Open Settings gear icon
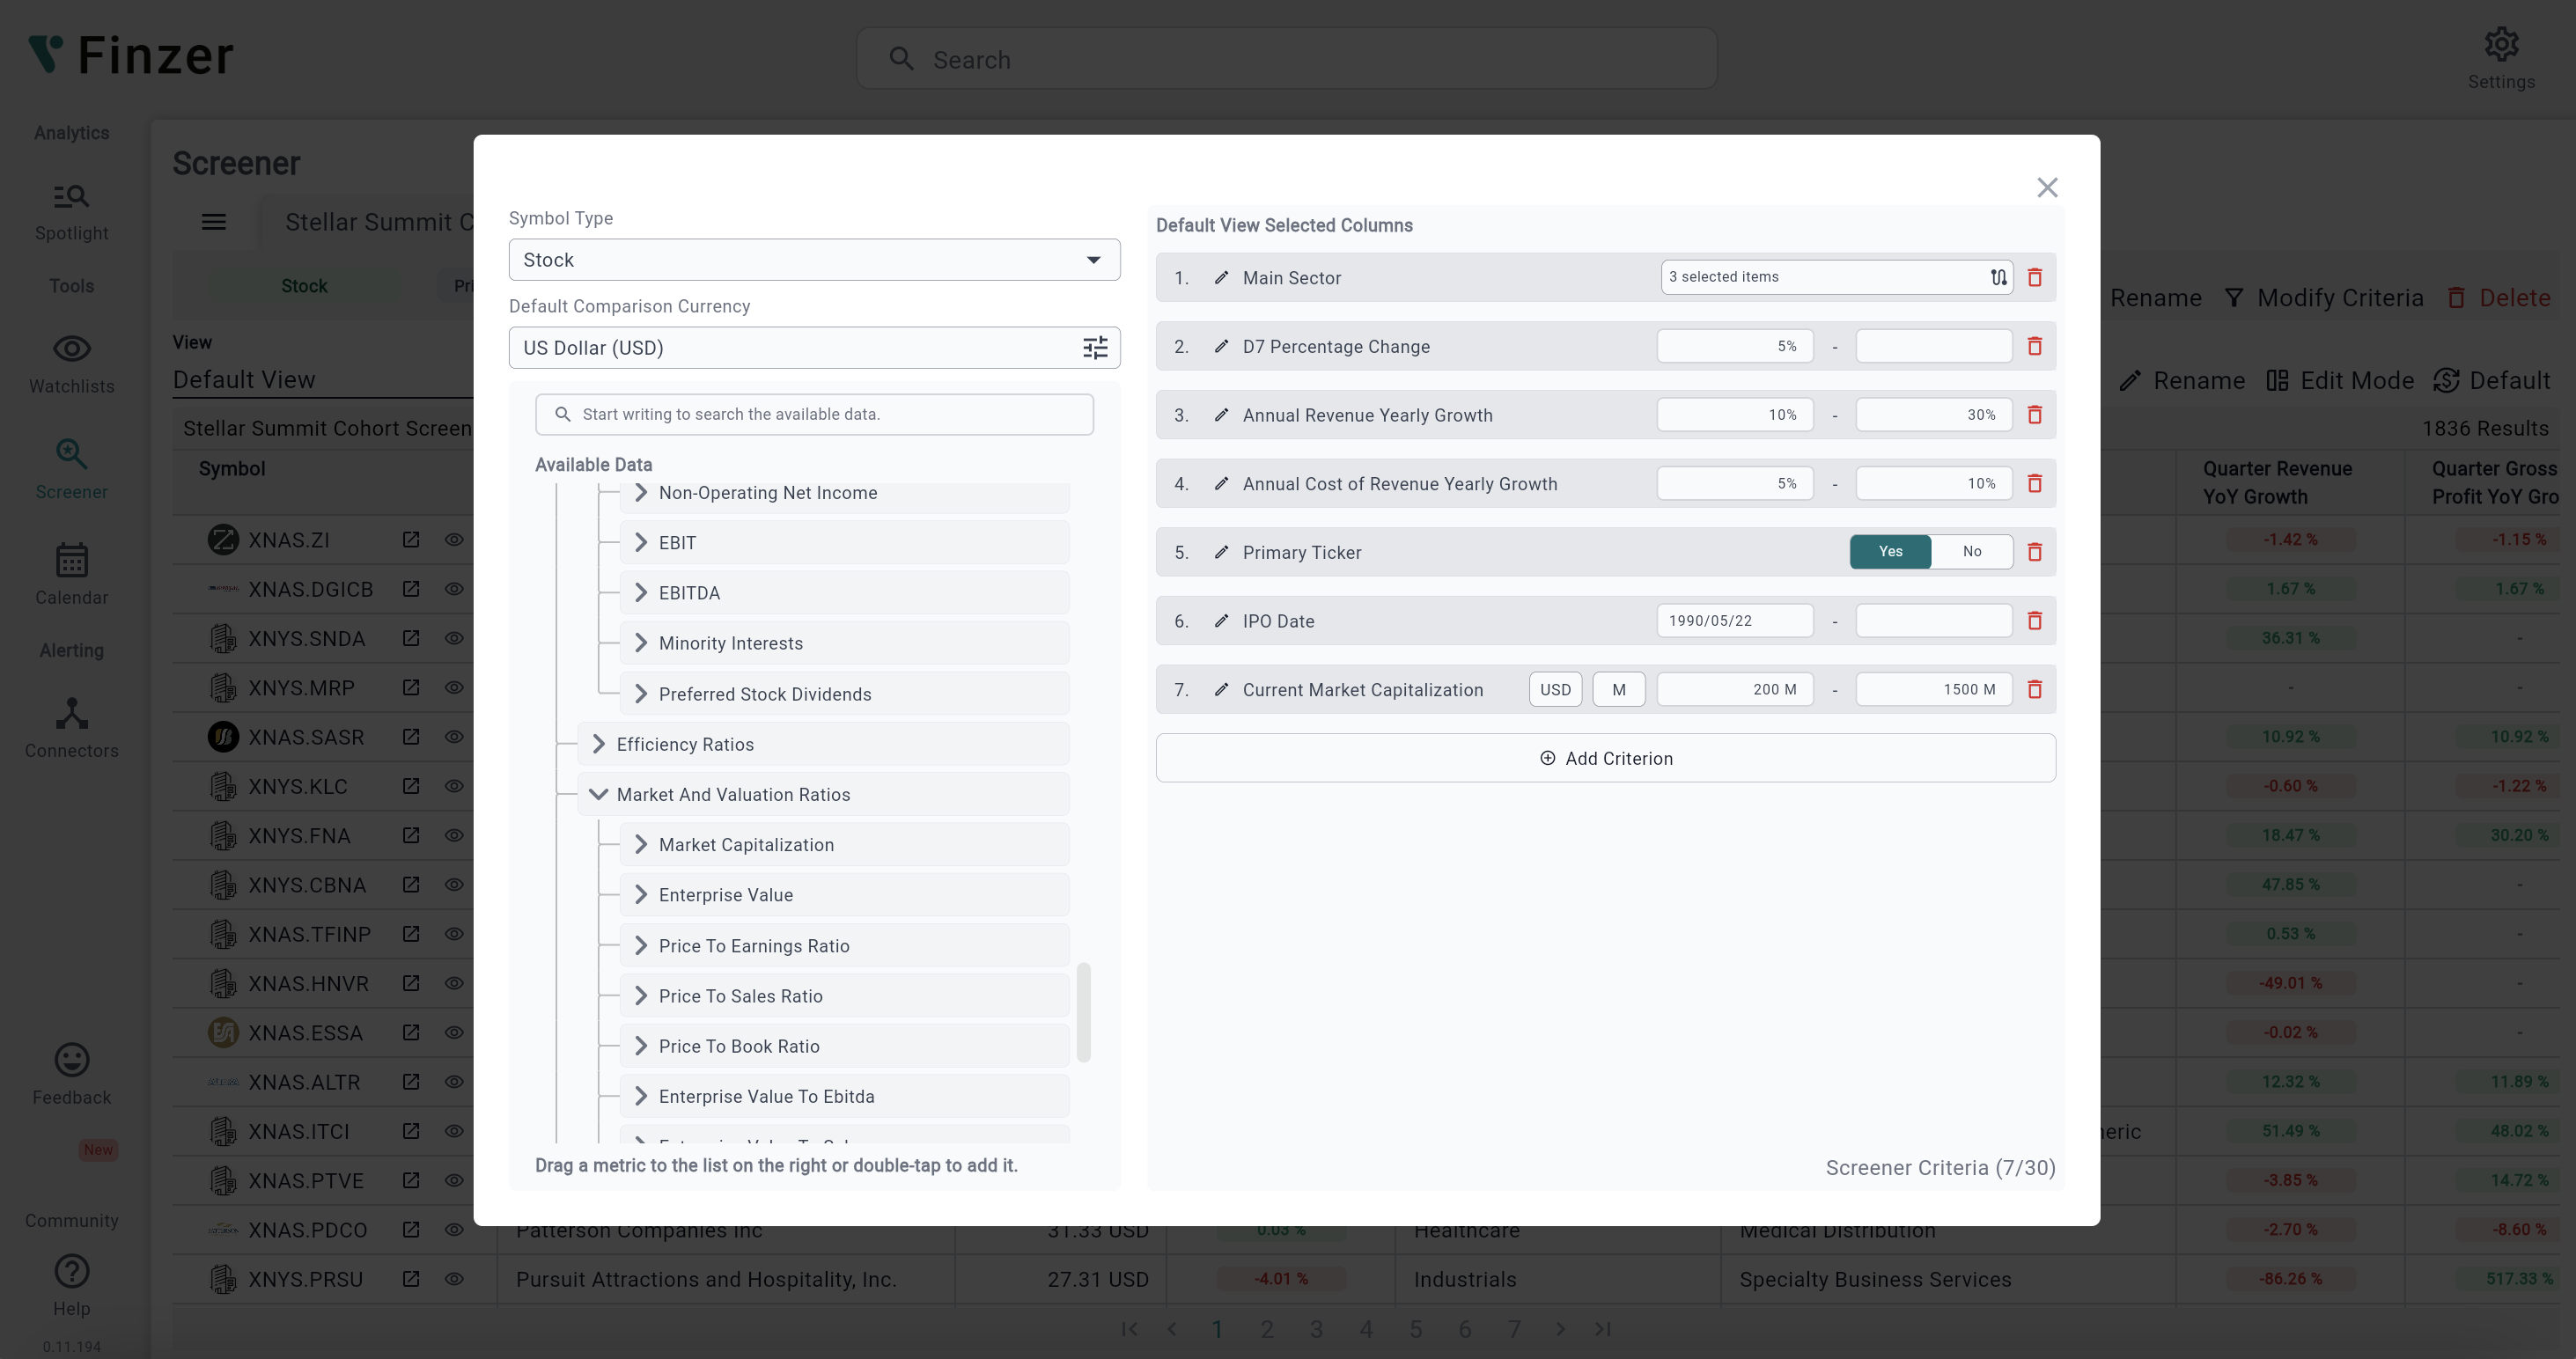Image resolution: width=2576 pixels, height=1359 pixels. tap(2501, 44)
